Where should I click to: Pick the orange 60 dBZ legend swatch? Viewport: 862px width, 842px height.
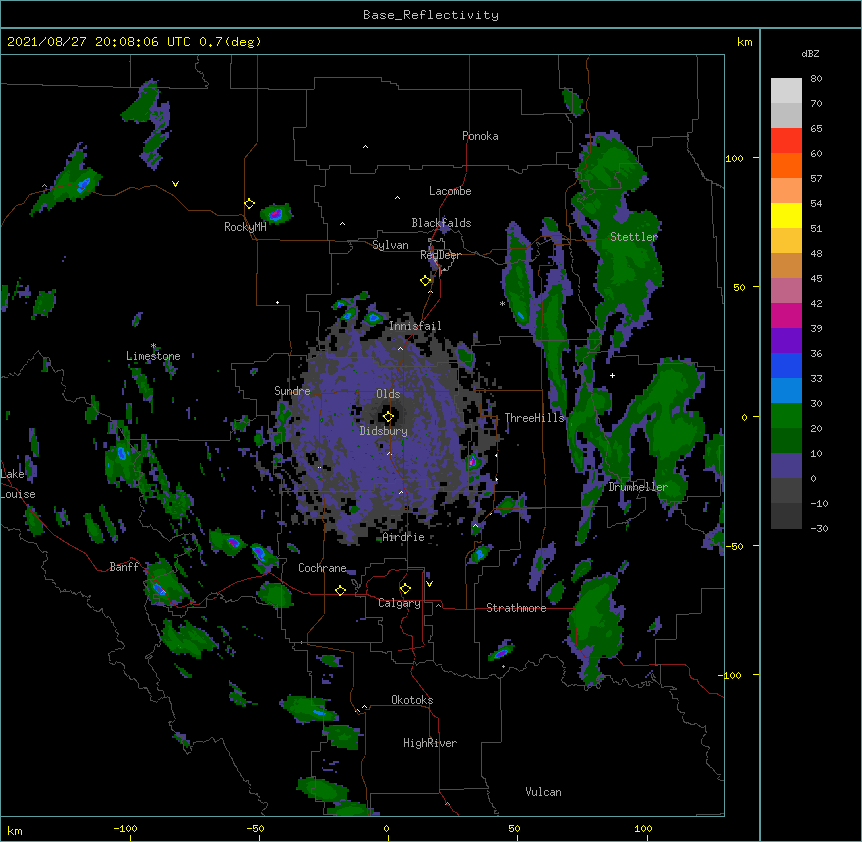[786, 165]
